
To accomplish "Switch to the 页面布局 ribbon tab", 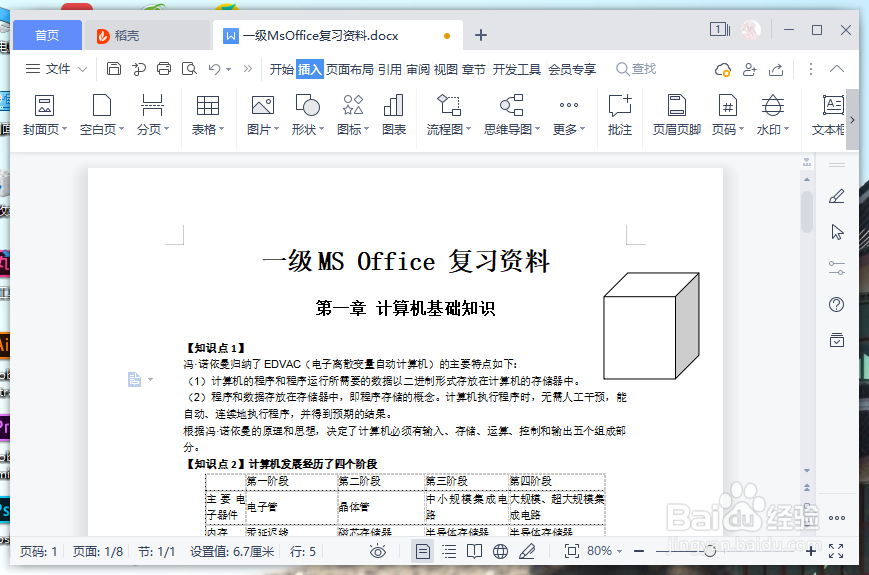I will (x=350, y=69).
